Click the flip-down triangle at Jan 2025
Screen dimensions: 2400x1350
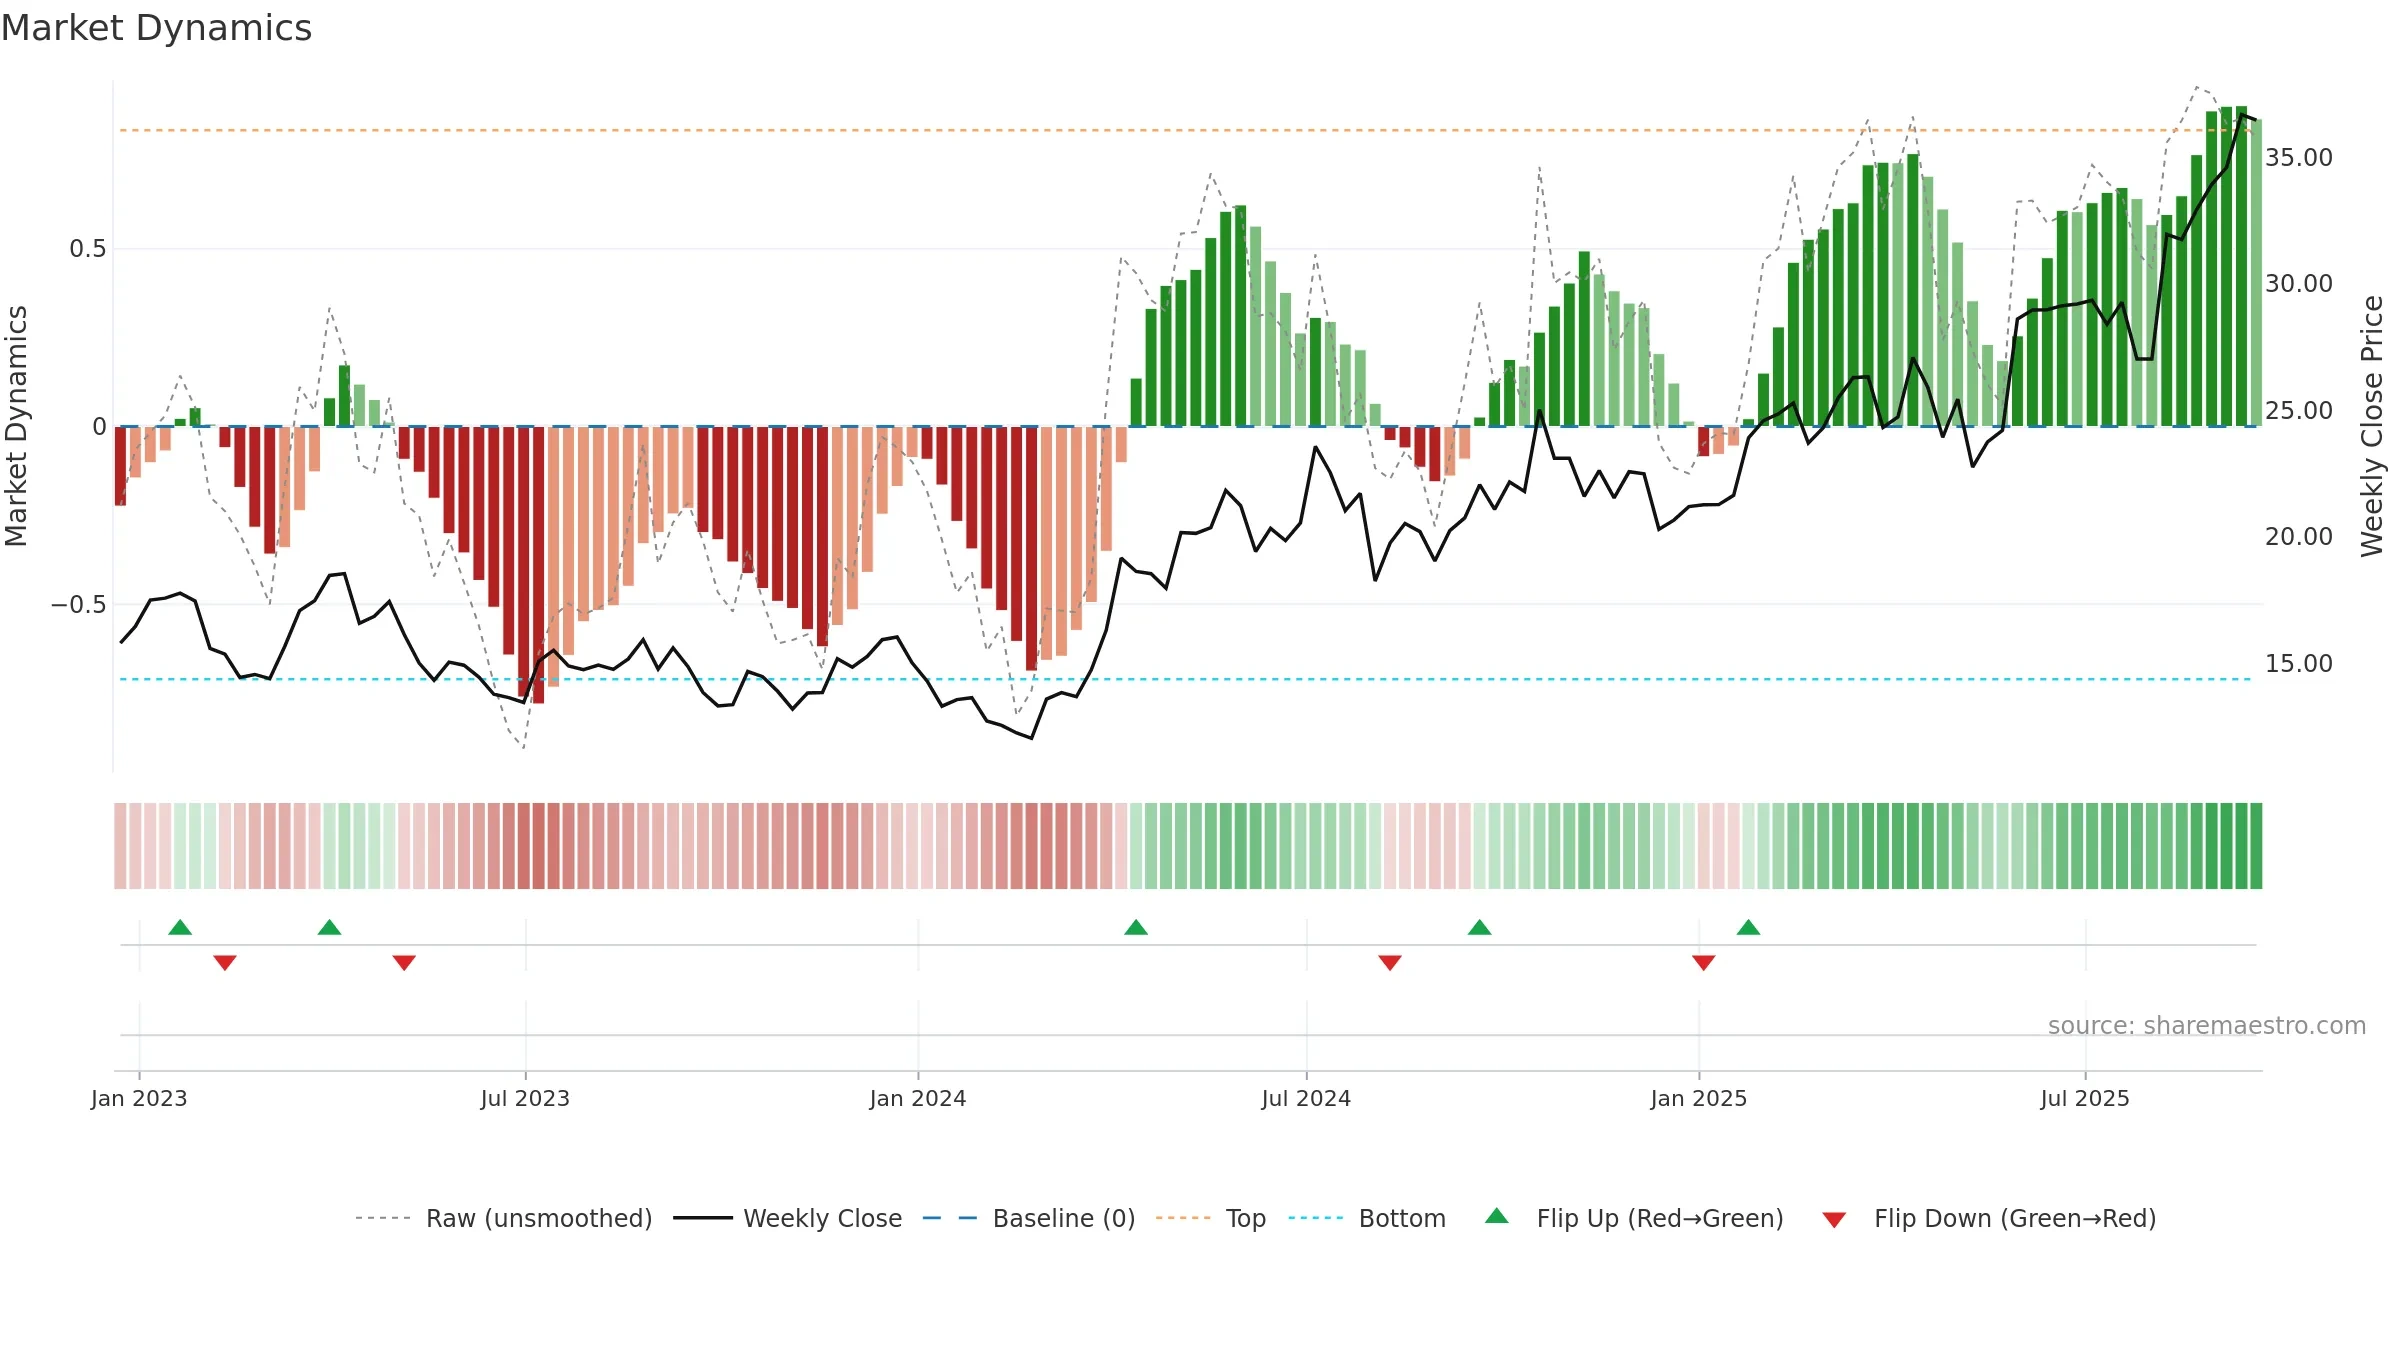(x=1704, y=962)
